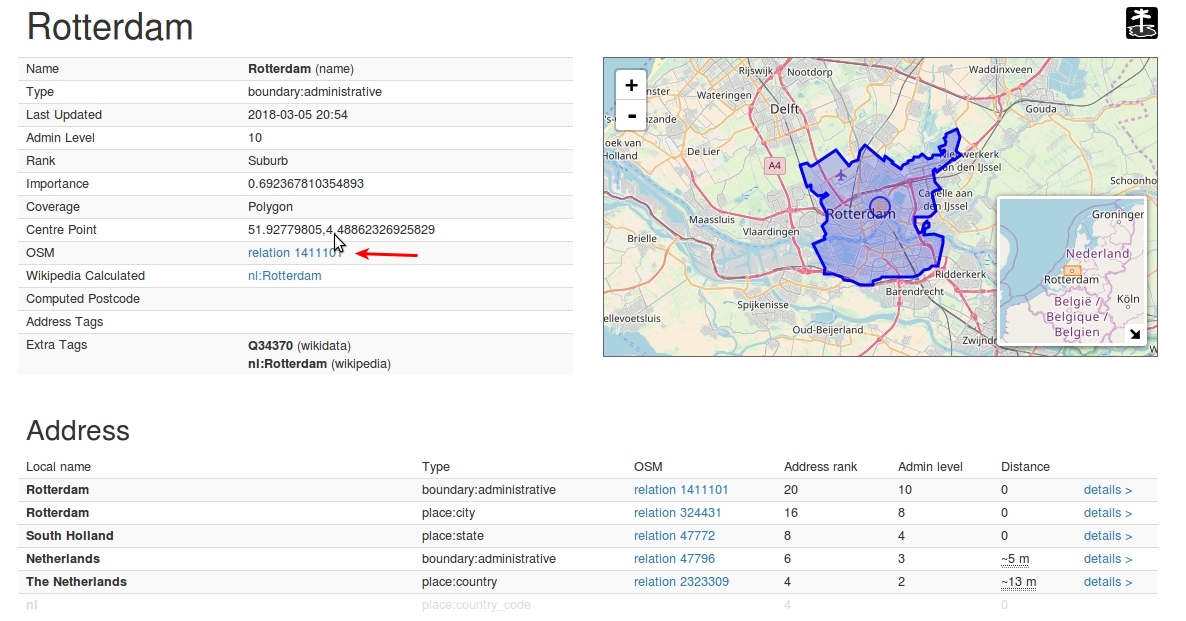1186x621 pixels.
Task: Click the Barendrecht label on the map
Action: pyautogui.click(x=914, y=291)
